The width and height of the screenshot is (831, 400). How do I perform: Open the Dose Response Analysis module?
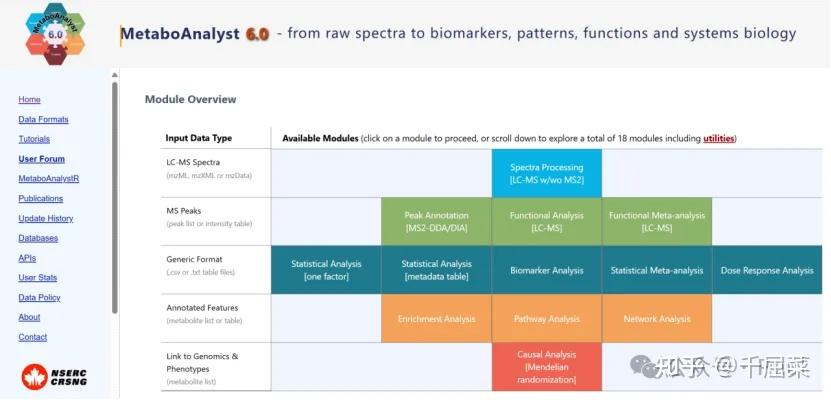(767, 270)
